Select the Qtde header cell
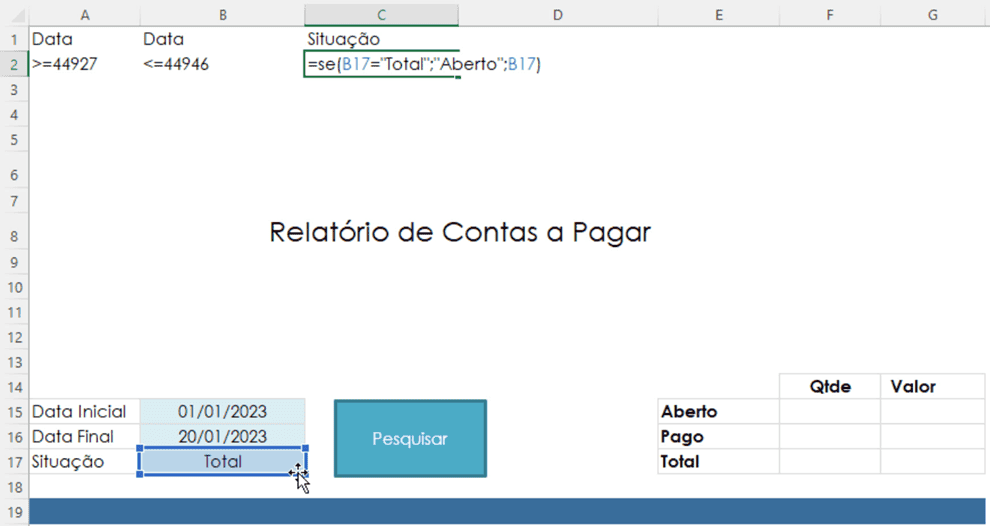 pyautogui.click(x=830, y=387)
